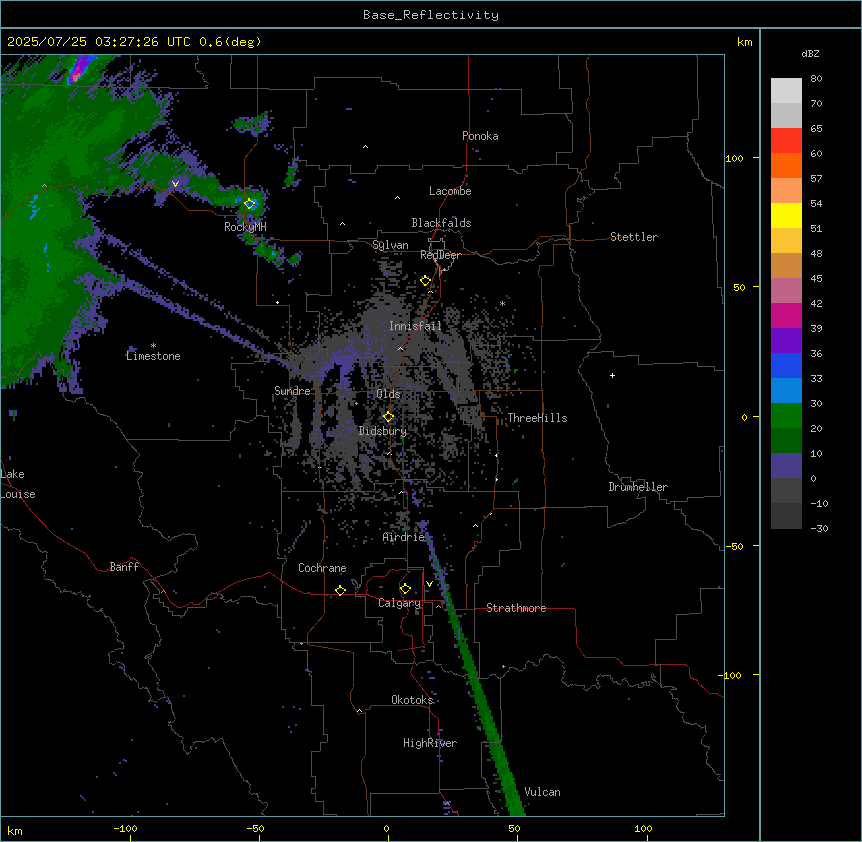
Task: Pick the magenta 39-42 dBZ legend swatch
Action: click(x=786, y=315)
